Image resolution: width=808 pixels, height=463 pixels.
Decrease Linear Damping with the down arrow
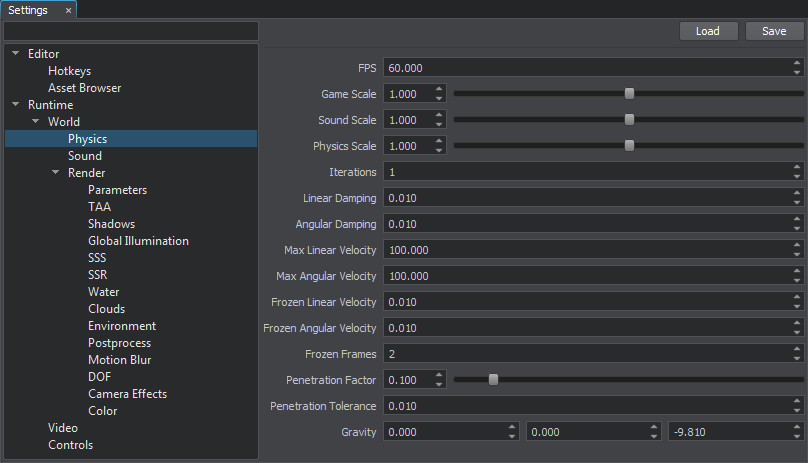[x=797, y=203]
